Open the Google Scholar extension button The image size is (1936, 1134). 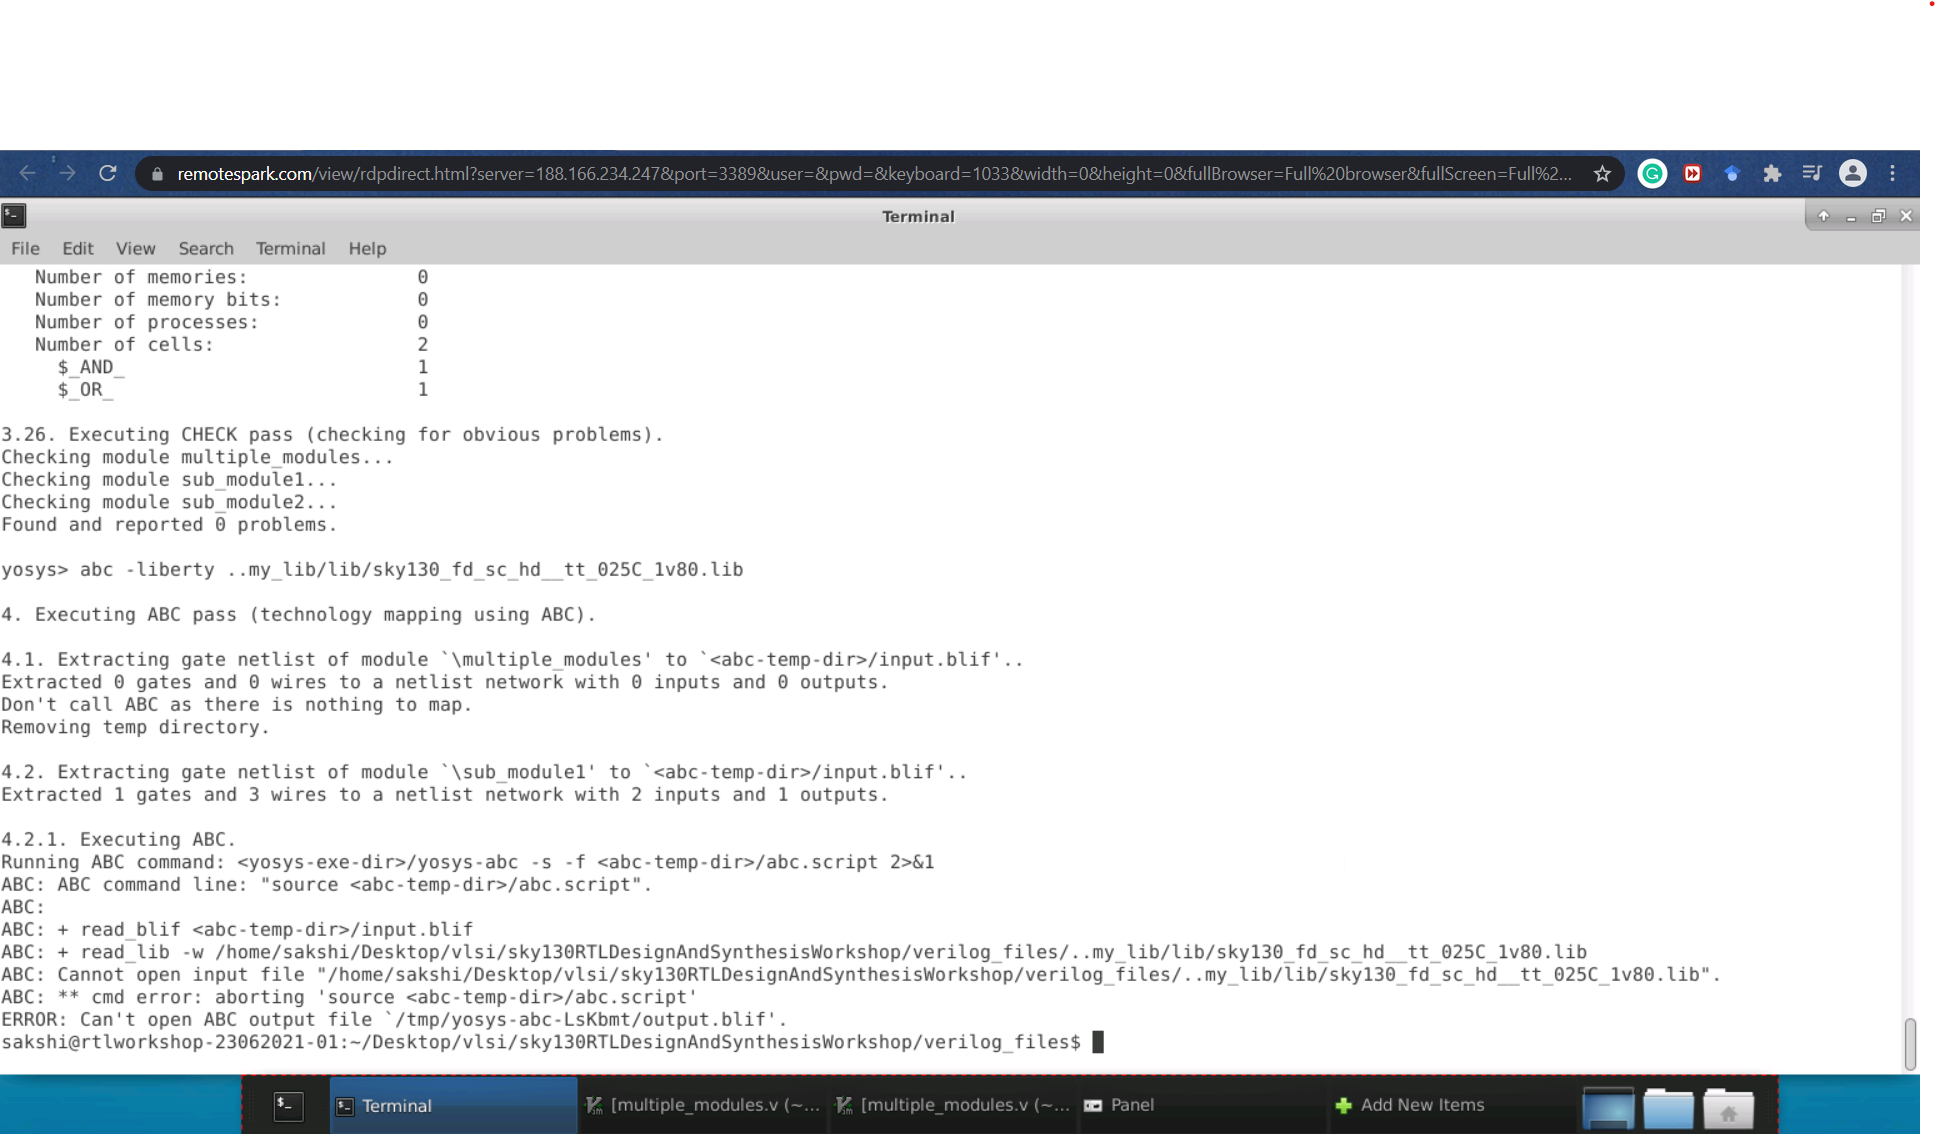coord(1733,173)
